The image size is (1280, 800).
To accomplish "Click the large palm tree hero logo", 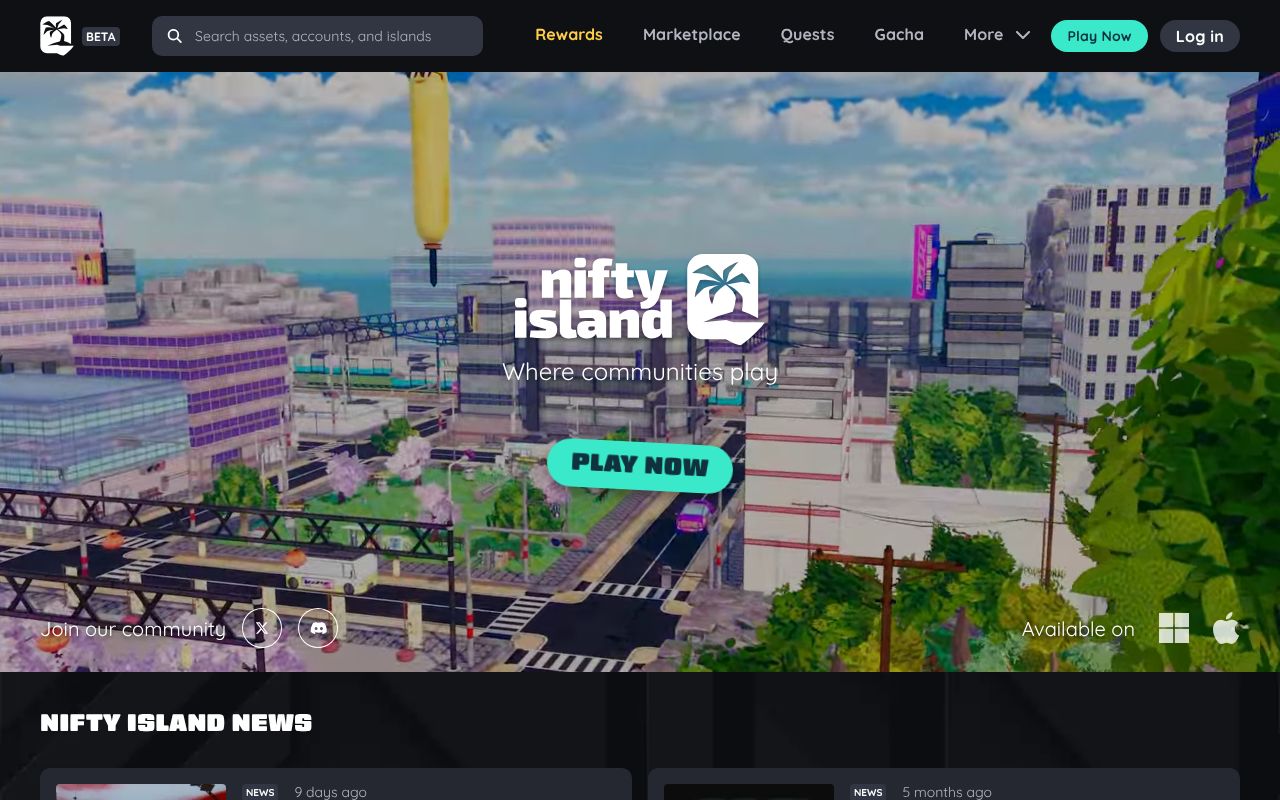I will [x=724, y=298].
